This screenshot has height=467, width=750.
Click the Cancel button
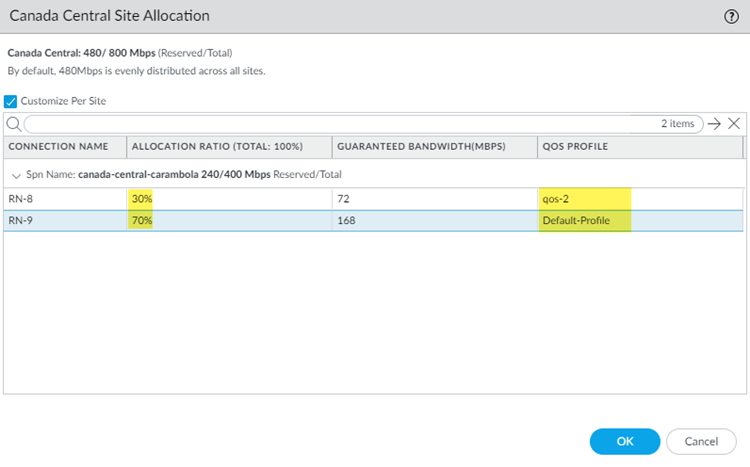701,441
